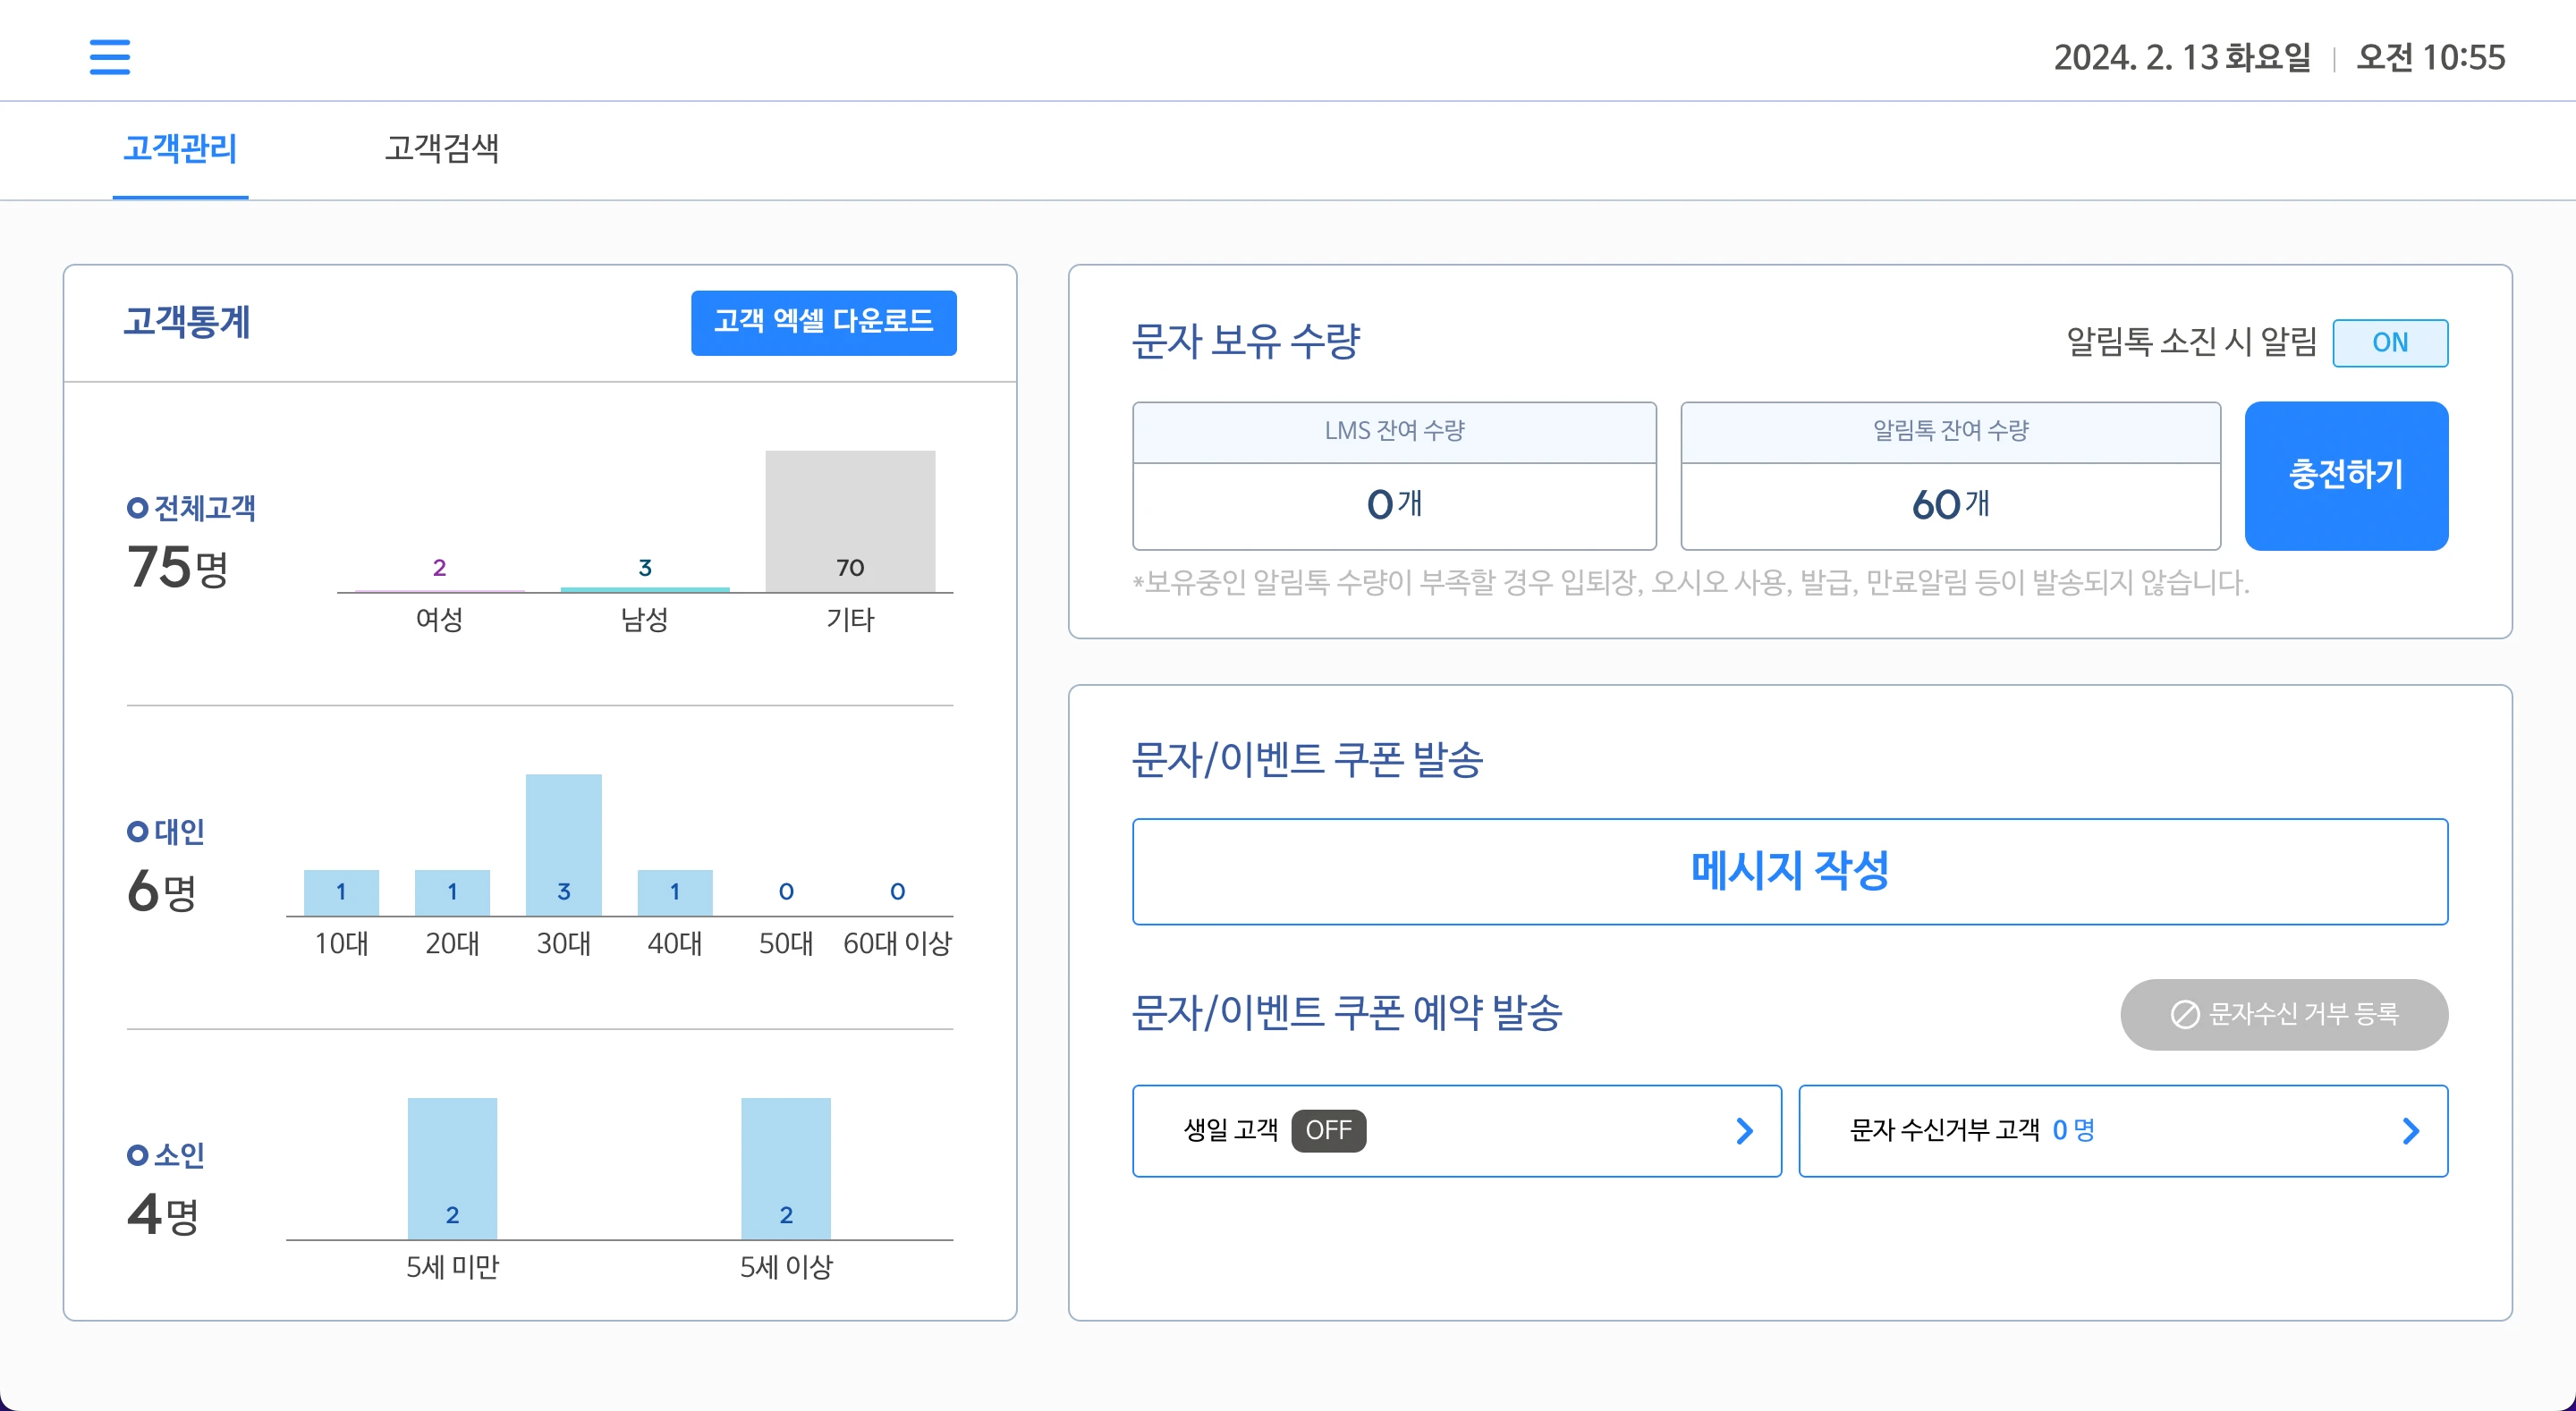
Task: Switch to the 고객검색 tab
Action: click(x=442, y=149)
